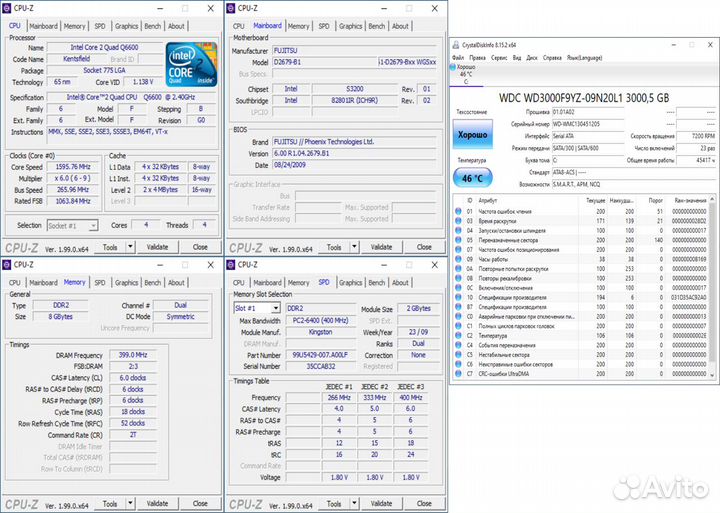Click status circle for Полных циклов парковок головок
This screenshot has height=513, width=720.
tap(458, 326)
